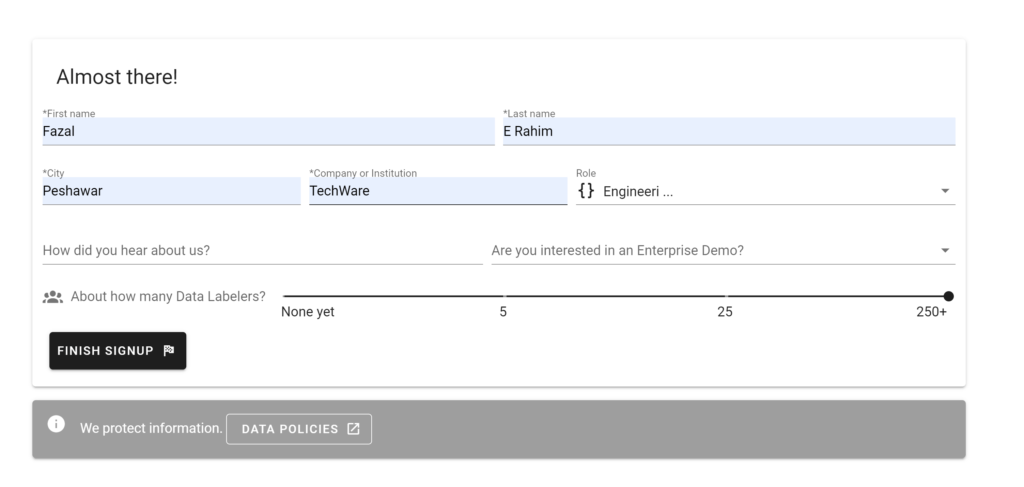Set Data Labelers slider to 5
The width and height of the screenshot is (1024, 487).
coord(504,296)
